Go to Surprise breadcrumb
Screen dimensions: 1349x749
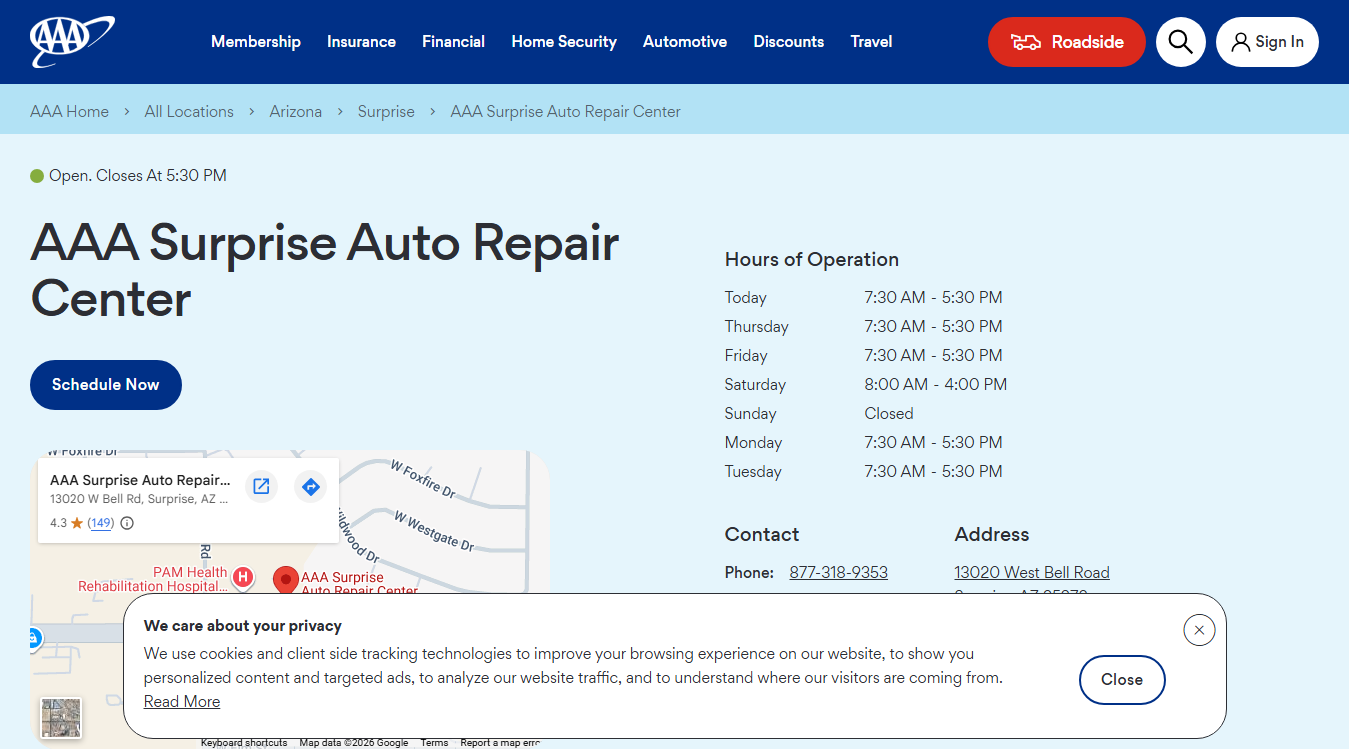coord(386,112)
